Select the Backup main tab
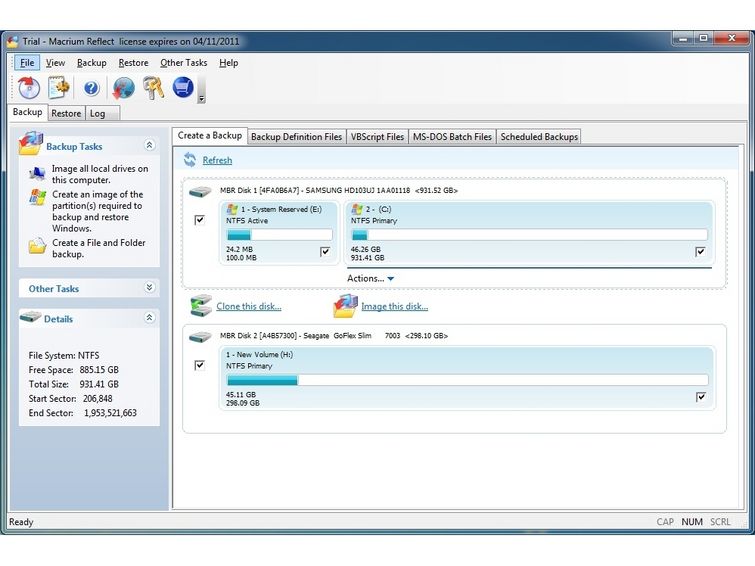This screenshot has height=566, width=755. 27,112
